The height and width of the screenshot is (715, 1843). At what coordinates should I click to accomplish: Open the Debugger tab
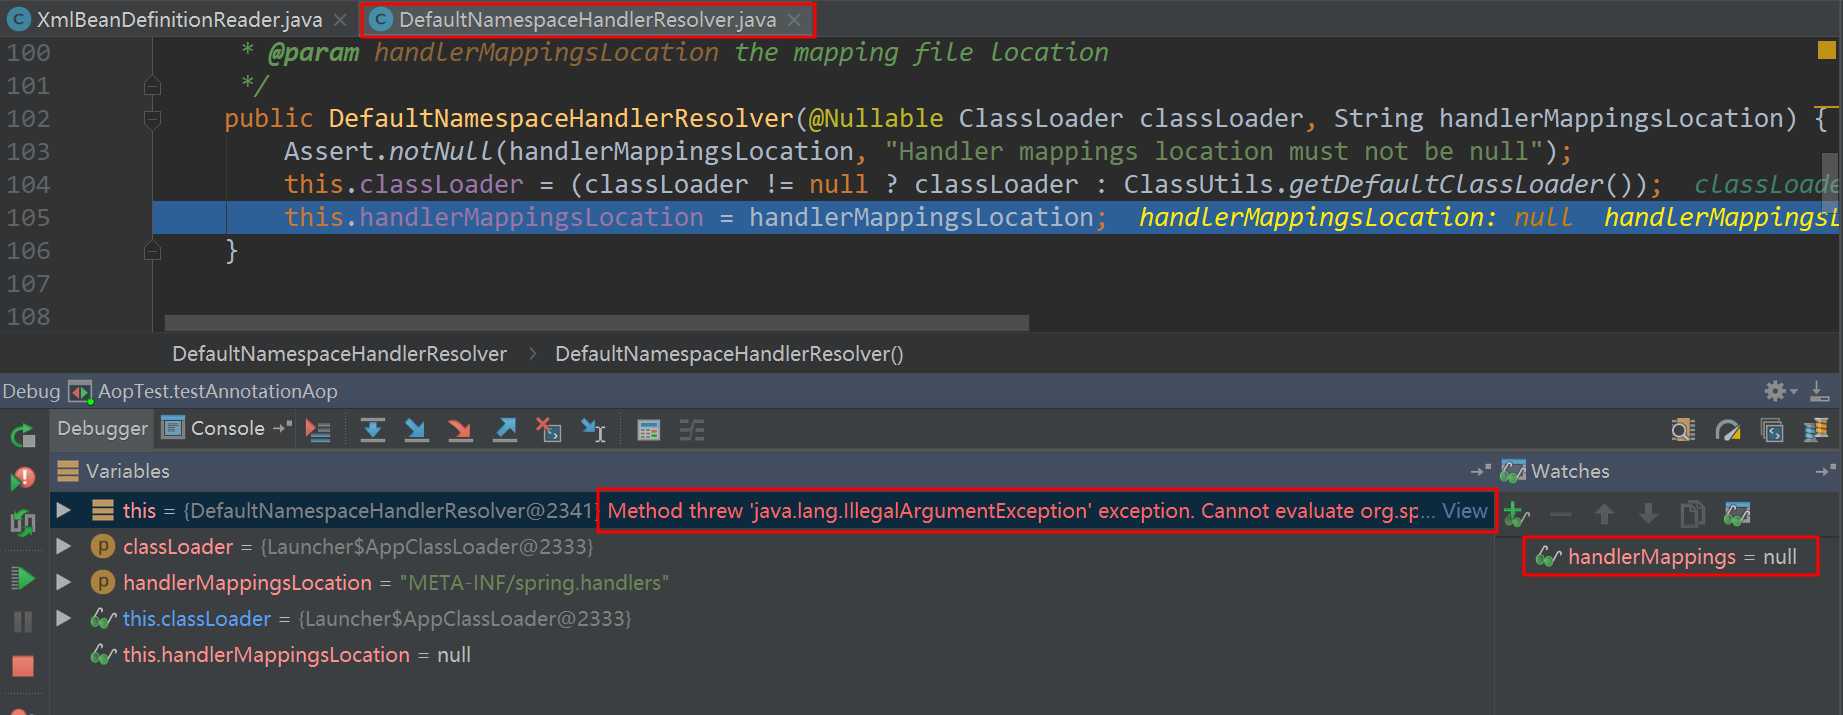[102, 428]
